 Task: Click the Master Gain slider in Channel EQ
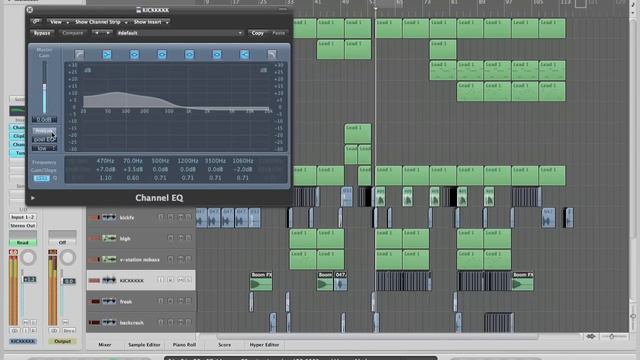coord(44,88)
